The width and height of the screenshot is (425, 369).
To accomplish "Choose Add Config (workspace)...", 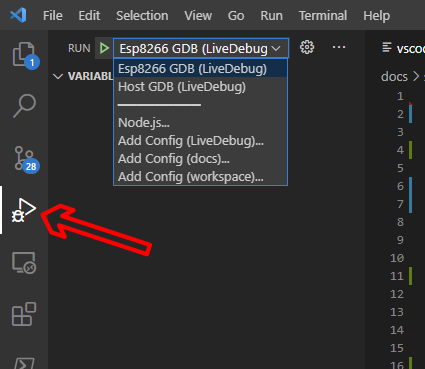I will [200, 177].
